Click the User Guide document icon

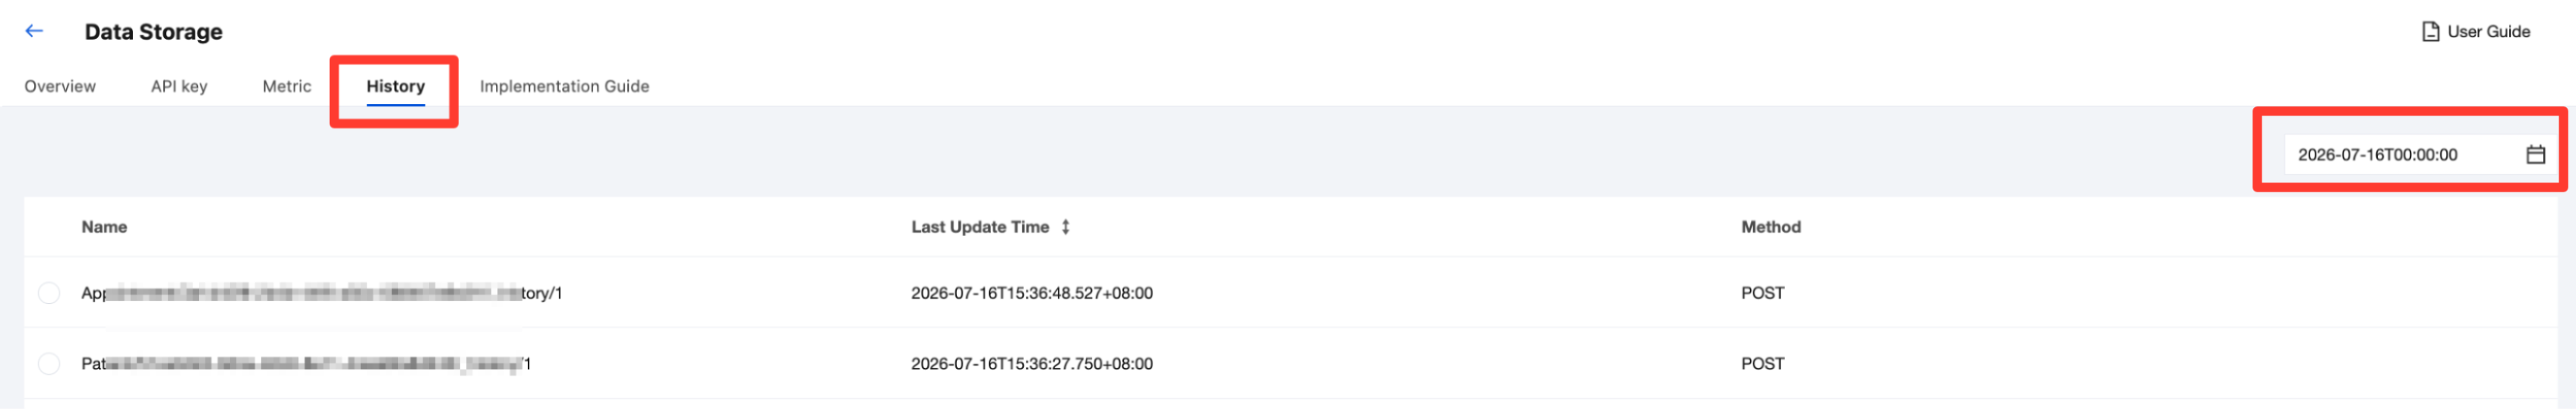(x=2430, y=32)
